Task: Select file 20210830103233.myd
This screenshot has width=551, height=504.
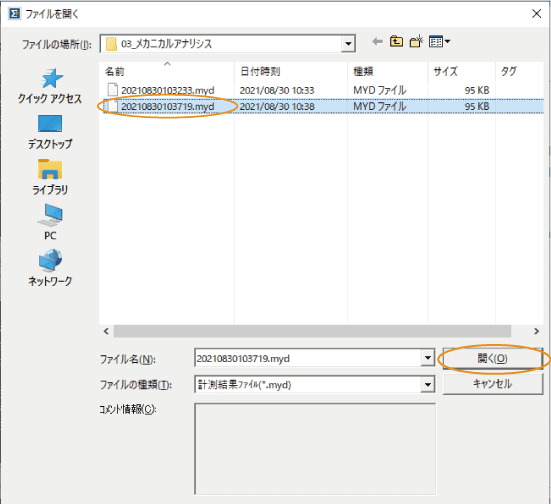Action: pos(168,90)
